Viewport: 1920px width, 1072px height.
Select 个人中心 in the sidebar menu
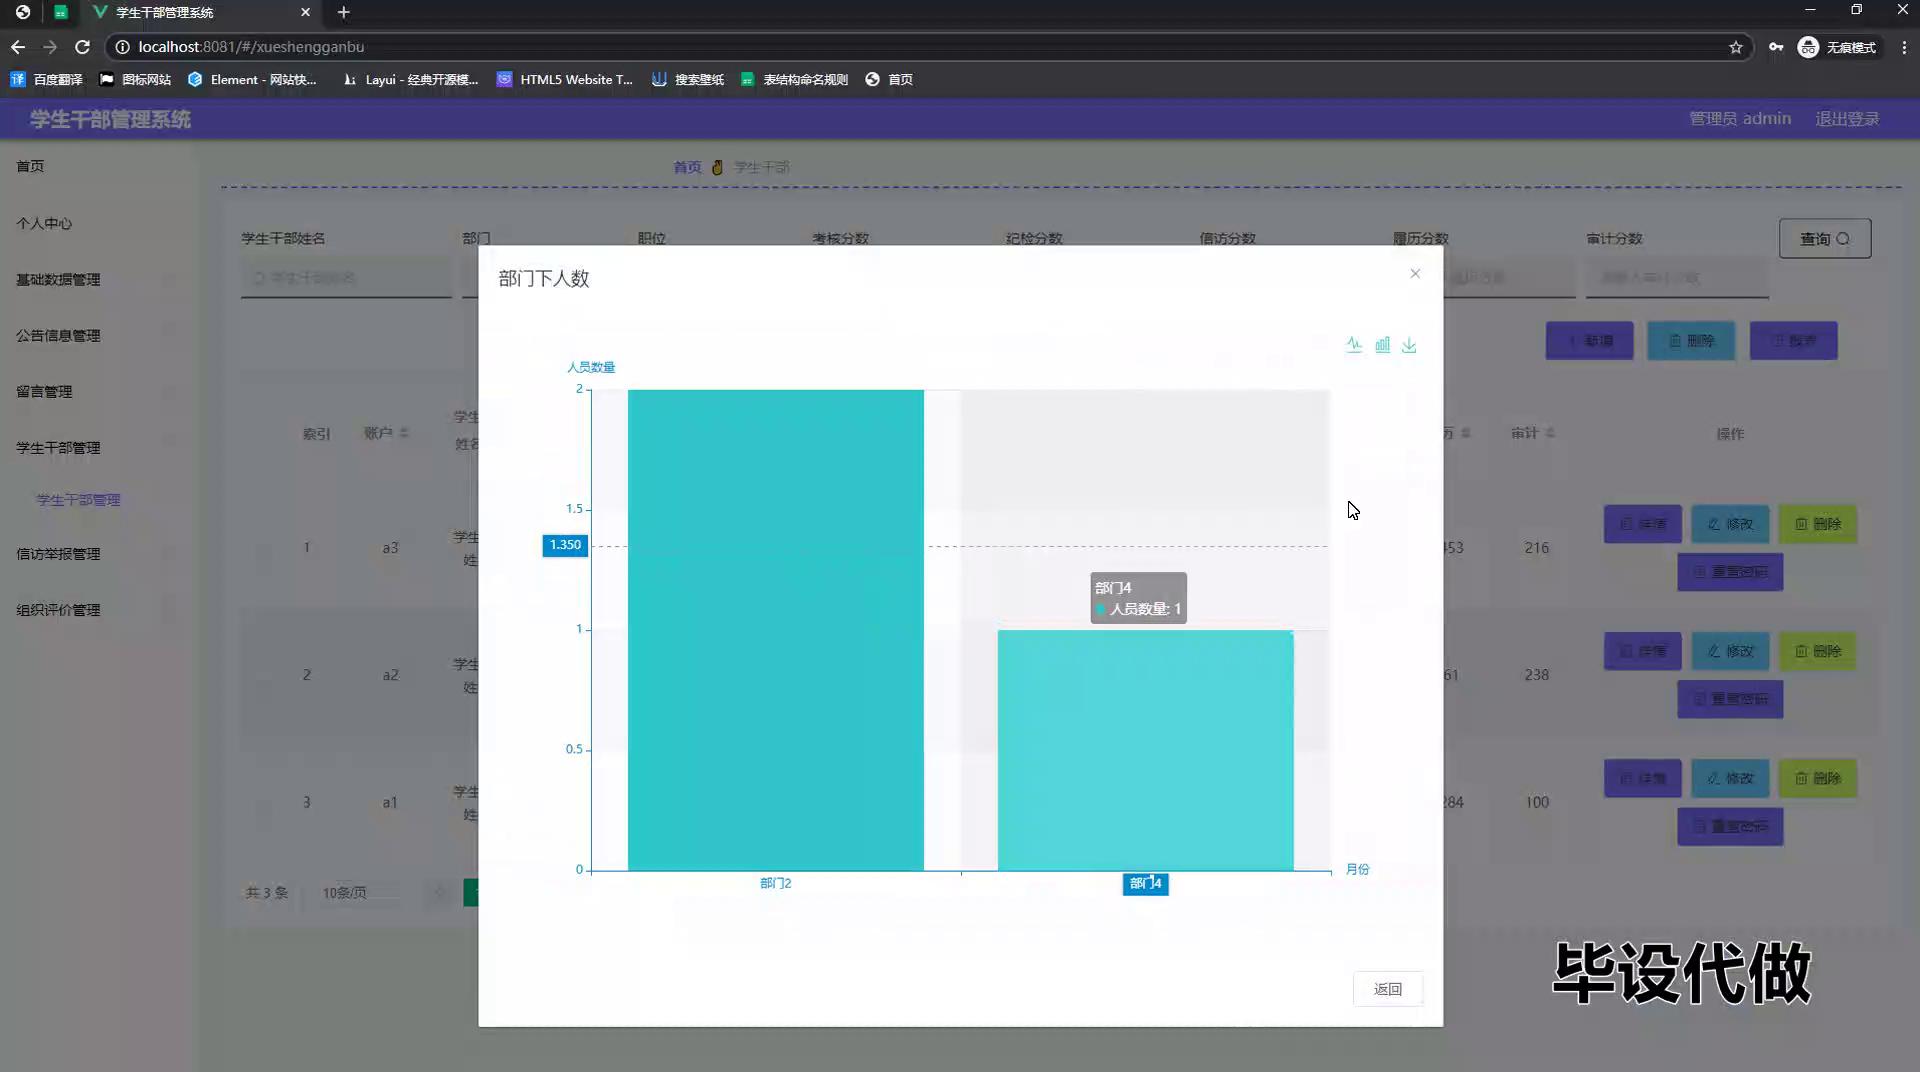click(44, 224)
